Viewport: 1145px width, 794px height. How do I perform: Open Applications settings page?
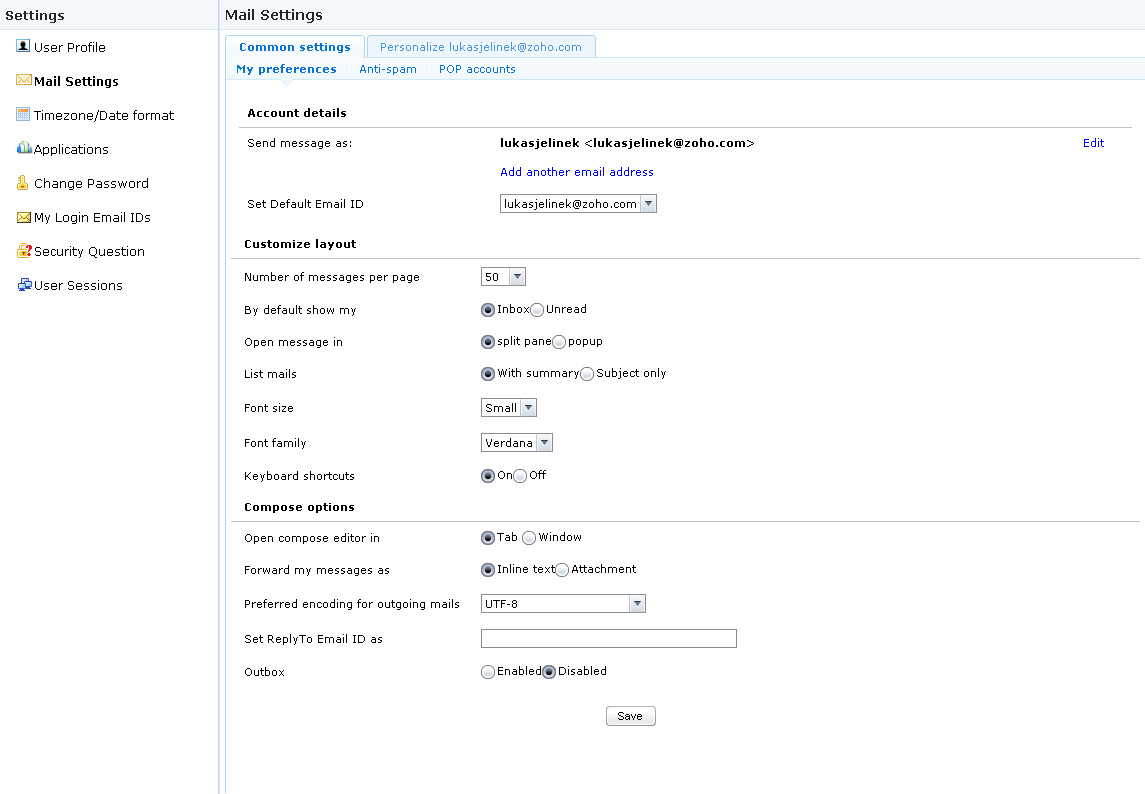[x=71, y=149]
